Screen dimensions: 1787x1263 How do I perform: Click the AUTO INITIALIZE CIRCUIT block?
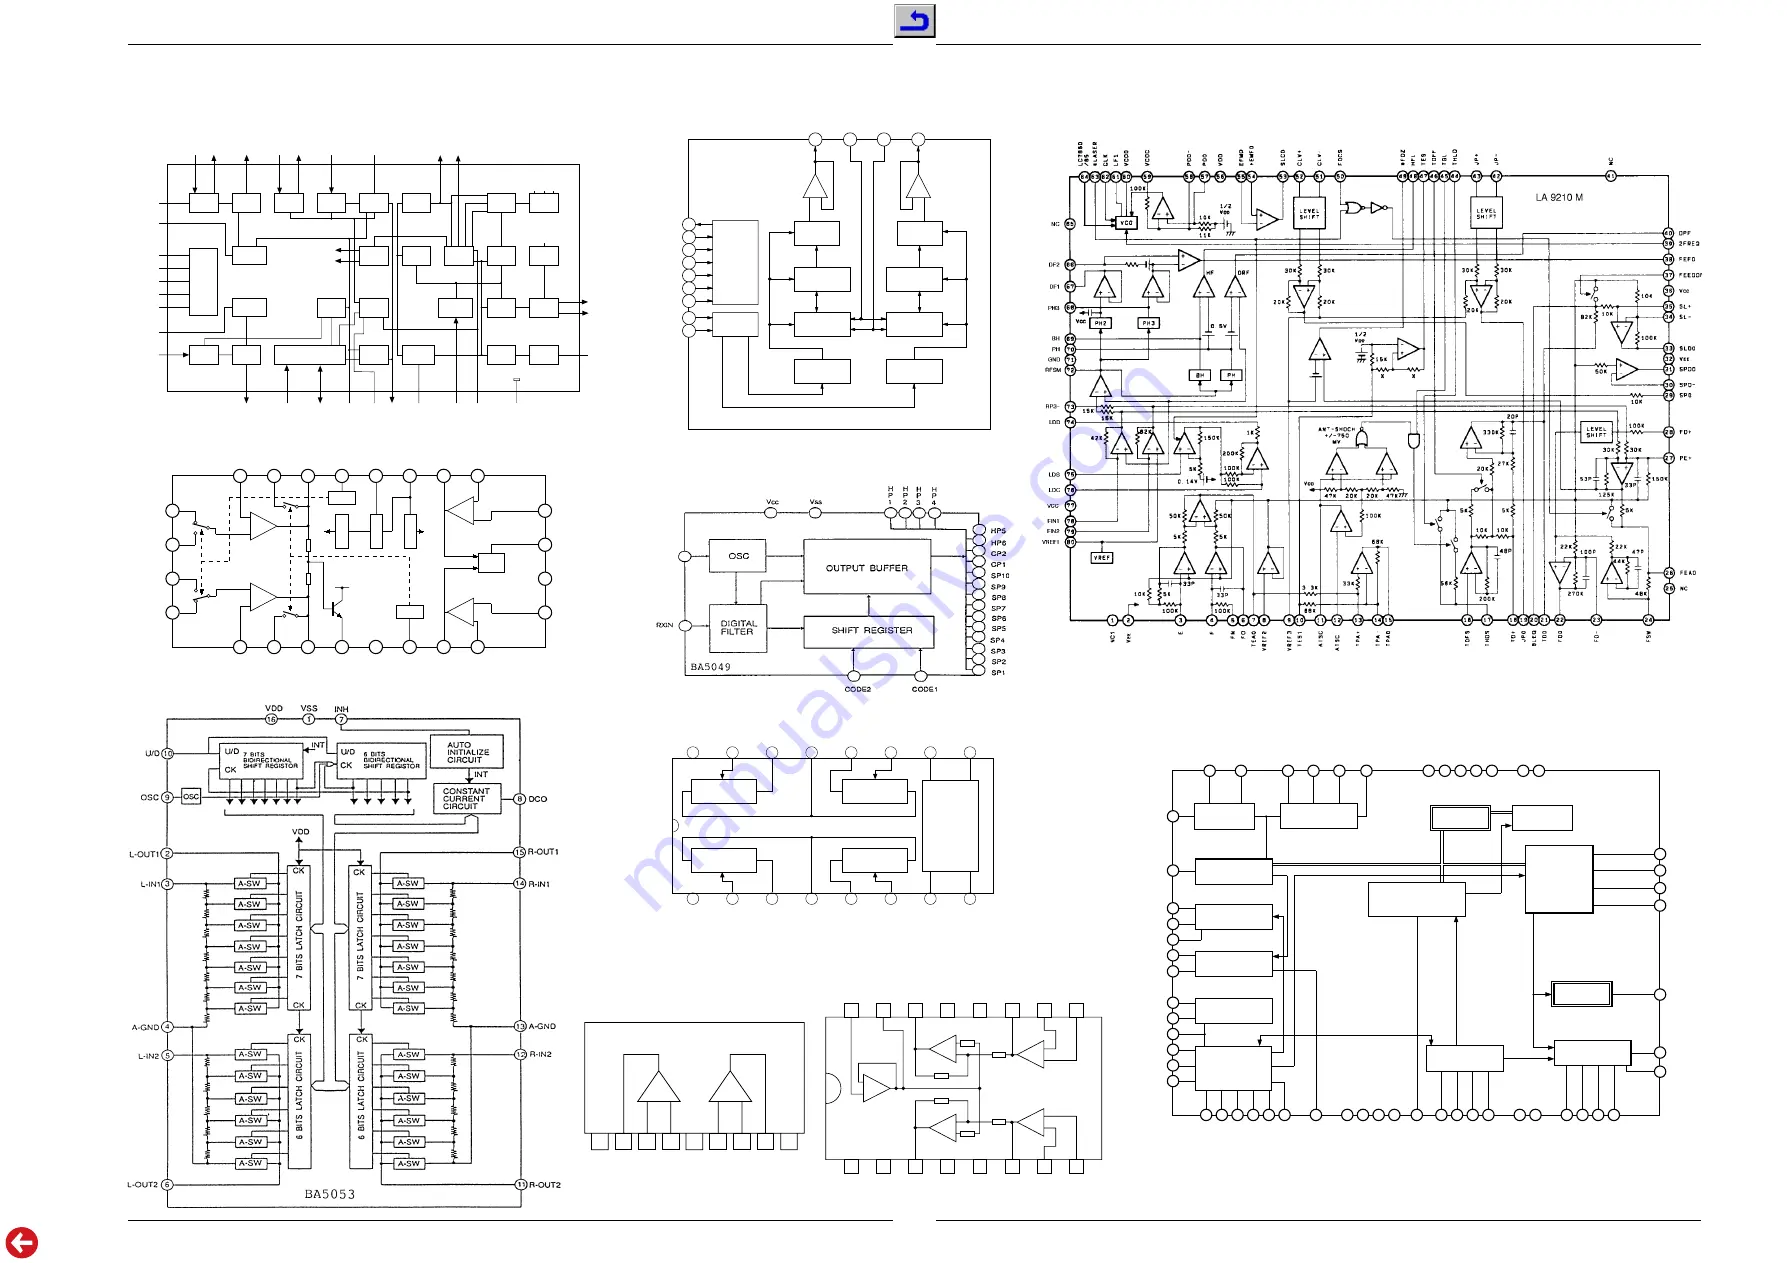pyautogui.click(x=467, y=752)
